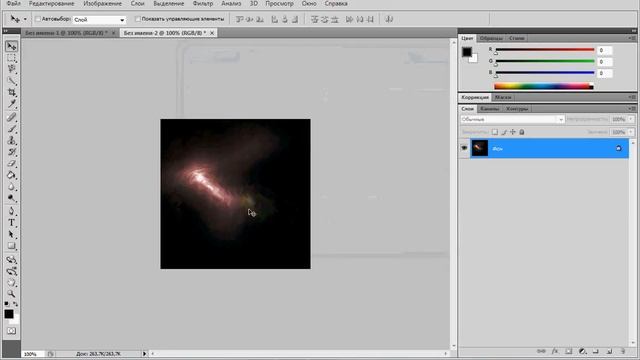Open the Фильтр menu
This screenshot has height=360, width=640.
coord(203,3)
